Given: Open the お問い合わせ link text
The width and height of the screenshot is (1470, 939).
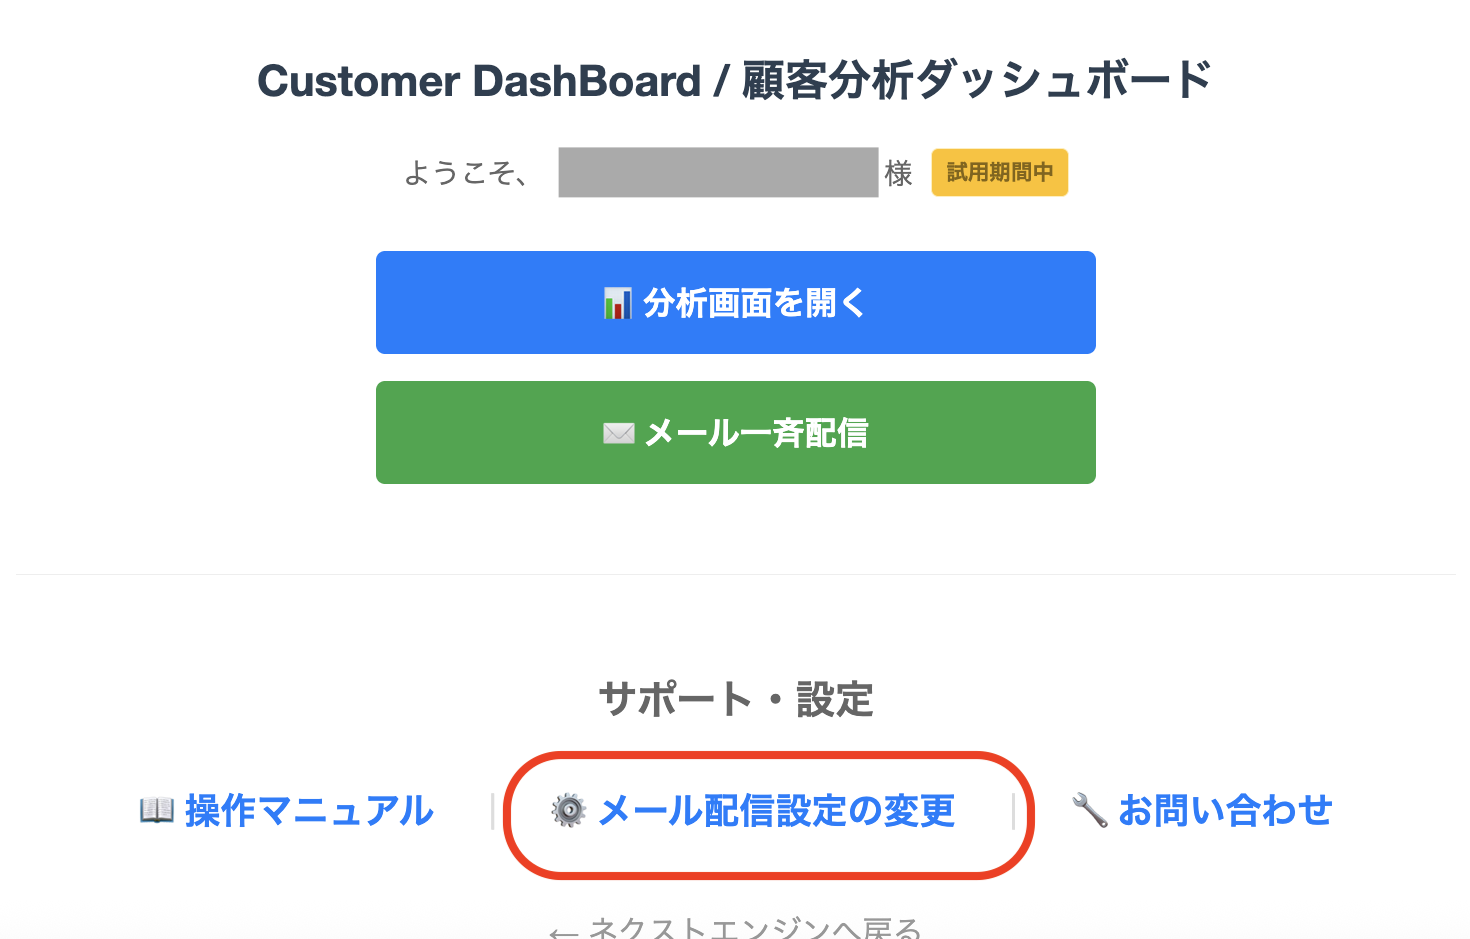Looking at the screenshot, I should coord(1225,810).
